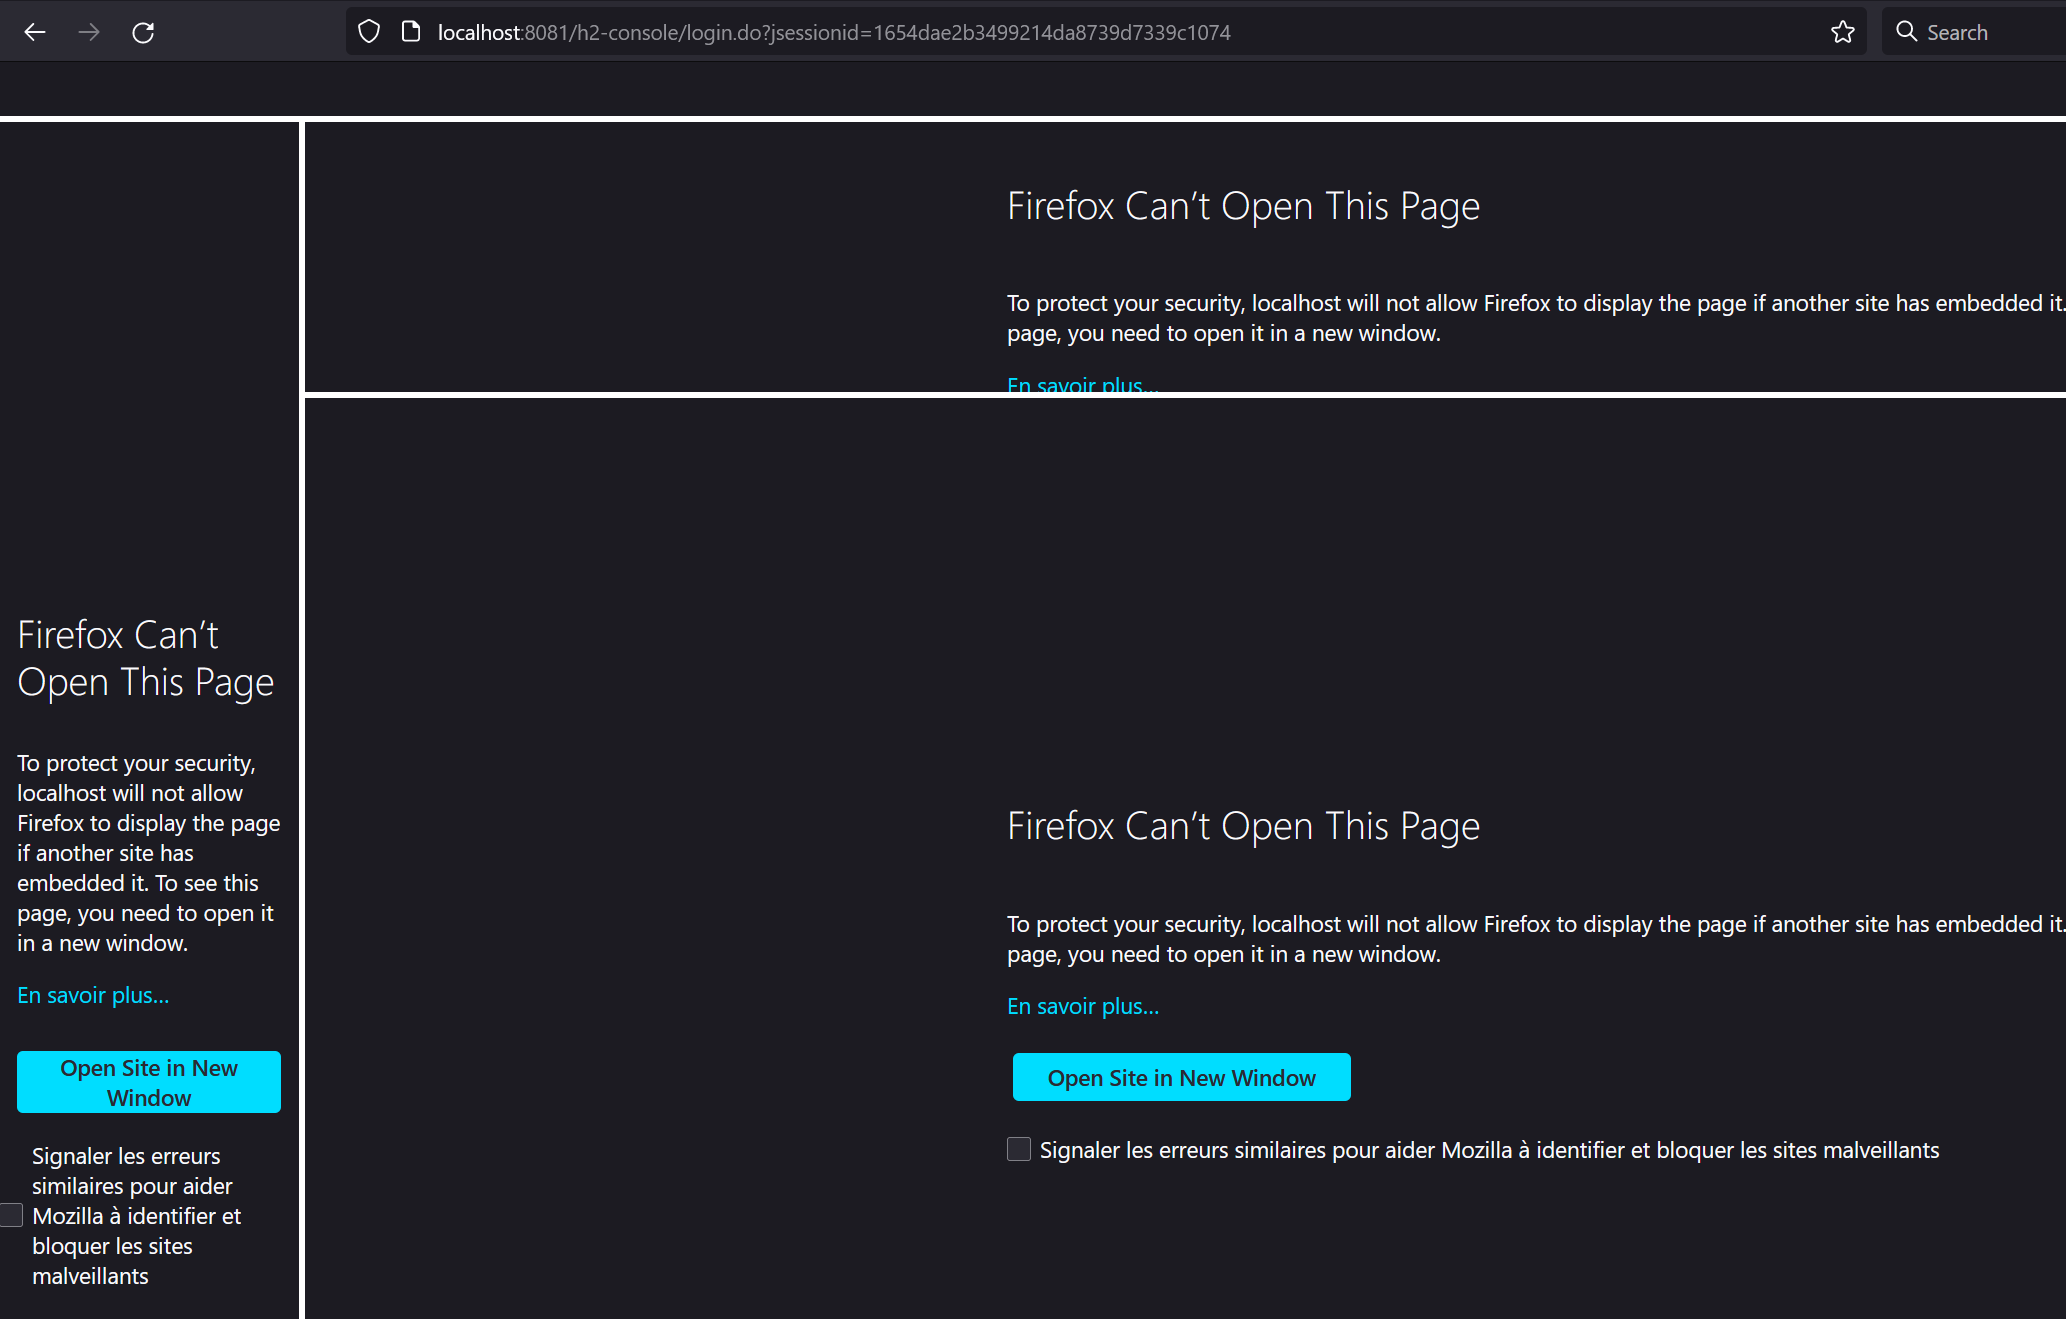2066x1319 pixels.
Task: Open 'En savoir plus...' link in the bottom right frame
Action: [1082, 1006]
